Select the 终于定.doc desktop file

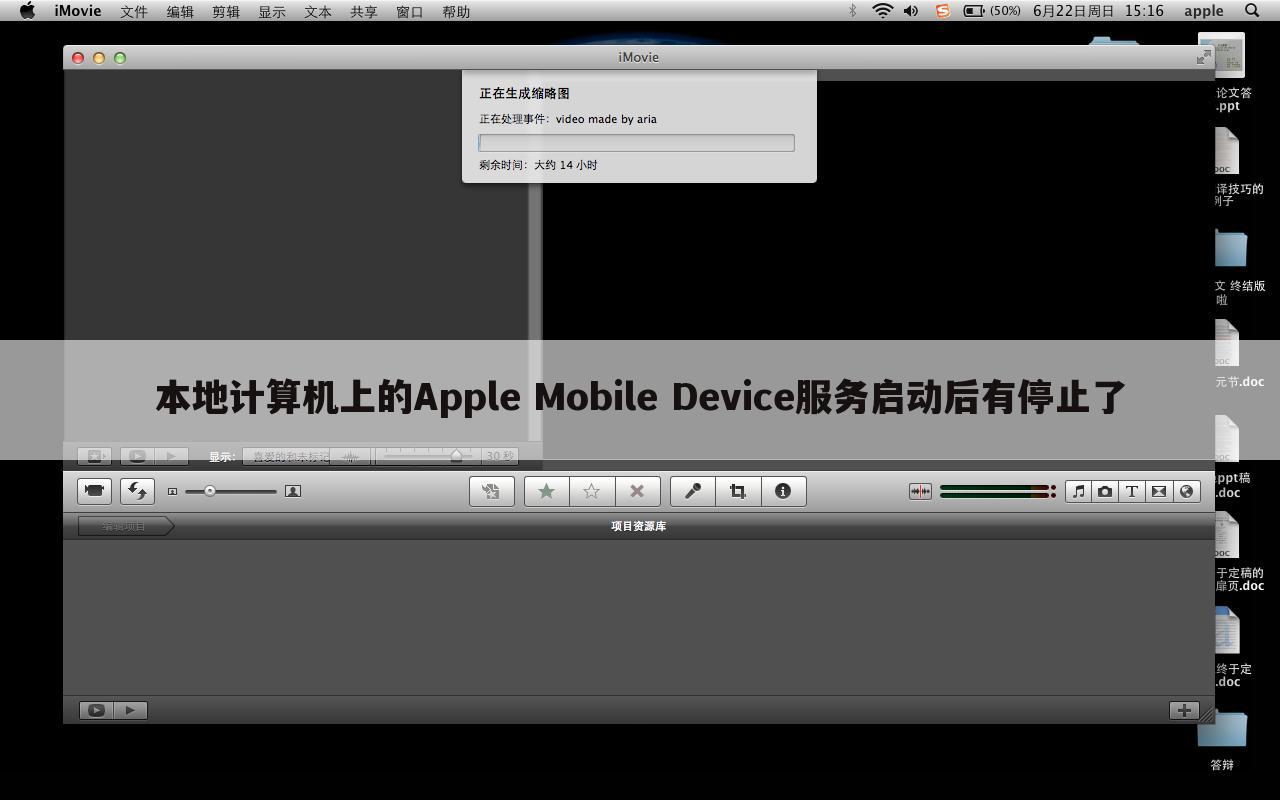tap(1232, 647)
